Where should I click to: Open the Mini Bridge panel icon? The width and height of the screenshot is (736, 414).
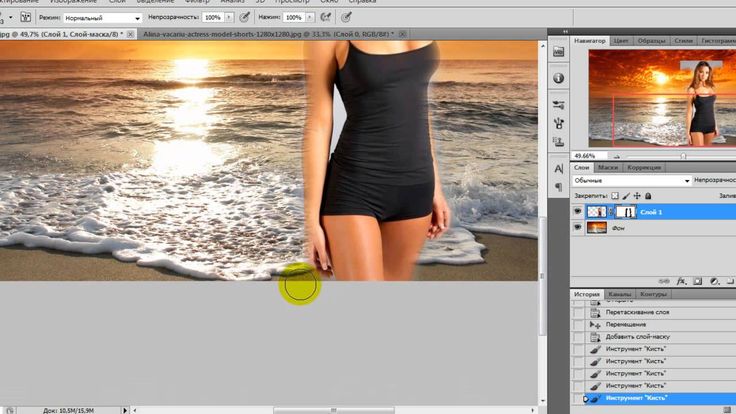coord(559,52)
